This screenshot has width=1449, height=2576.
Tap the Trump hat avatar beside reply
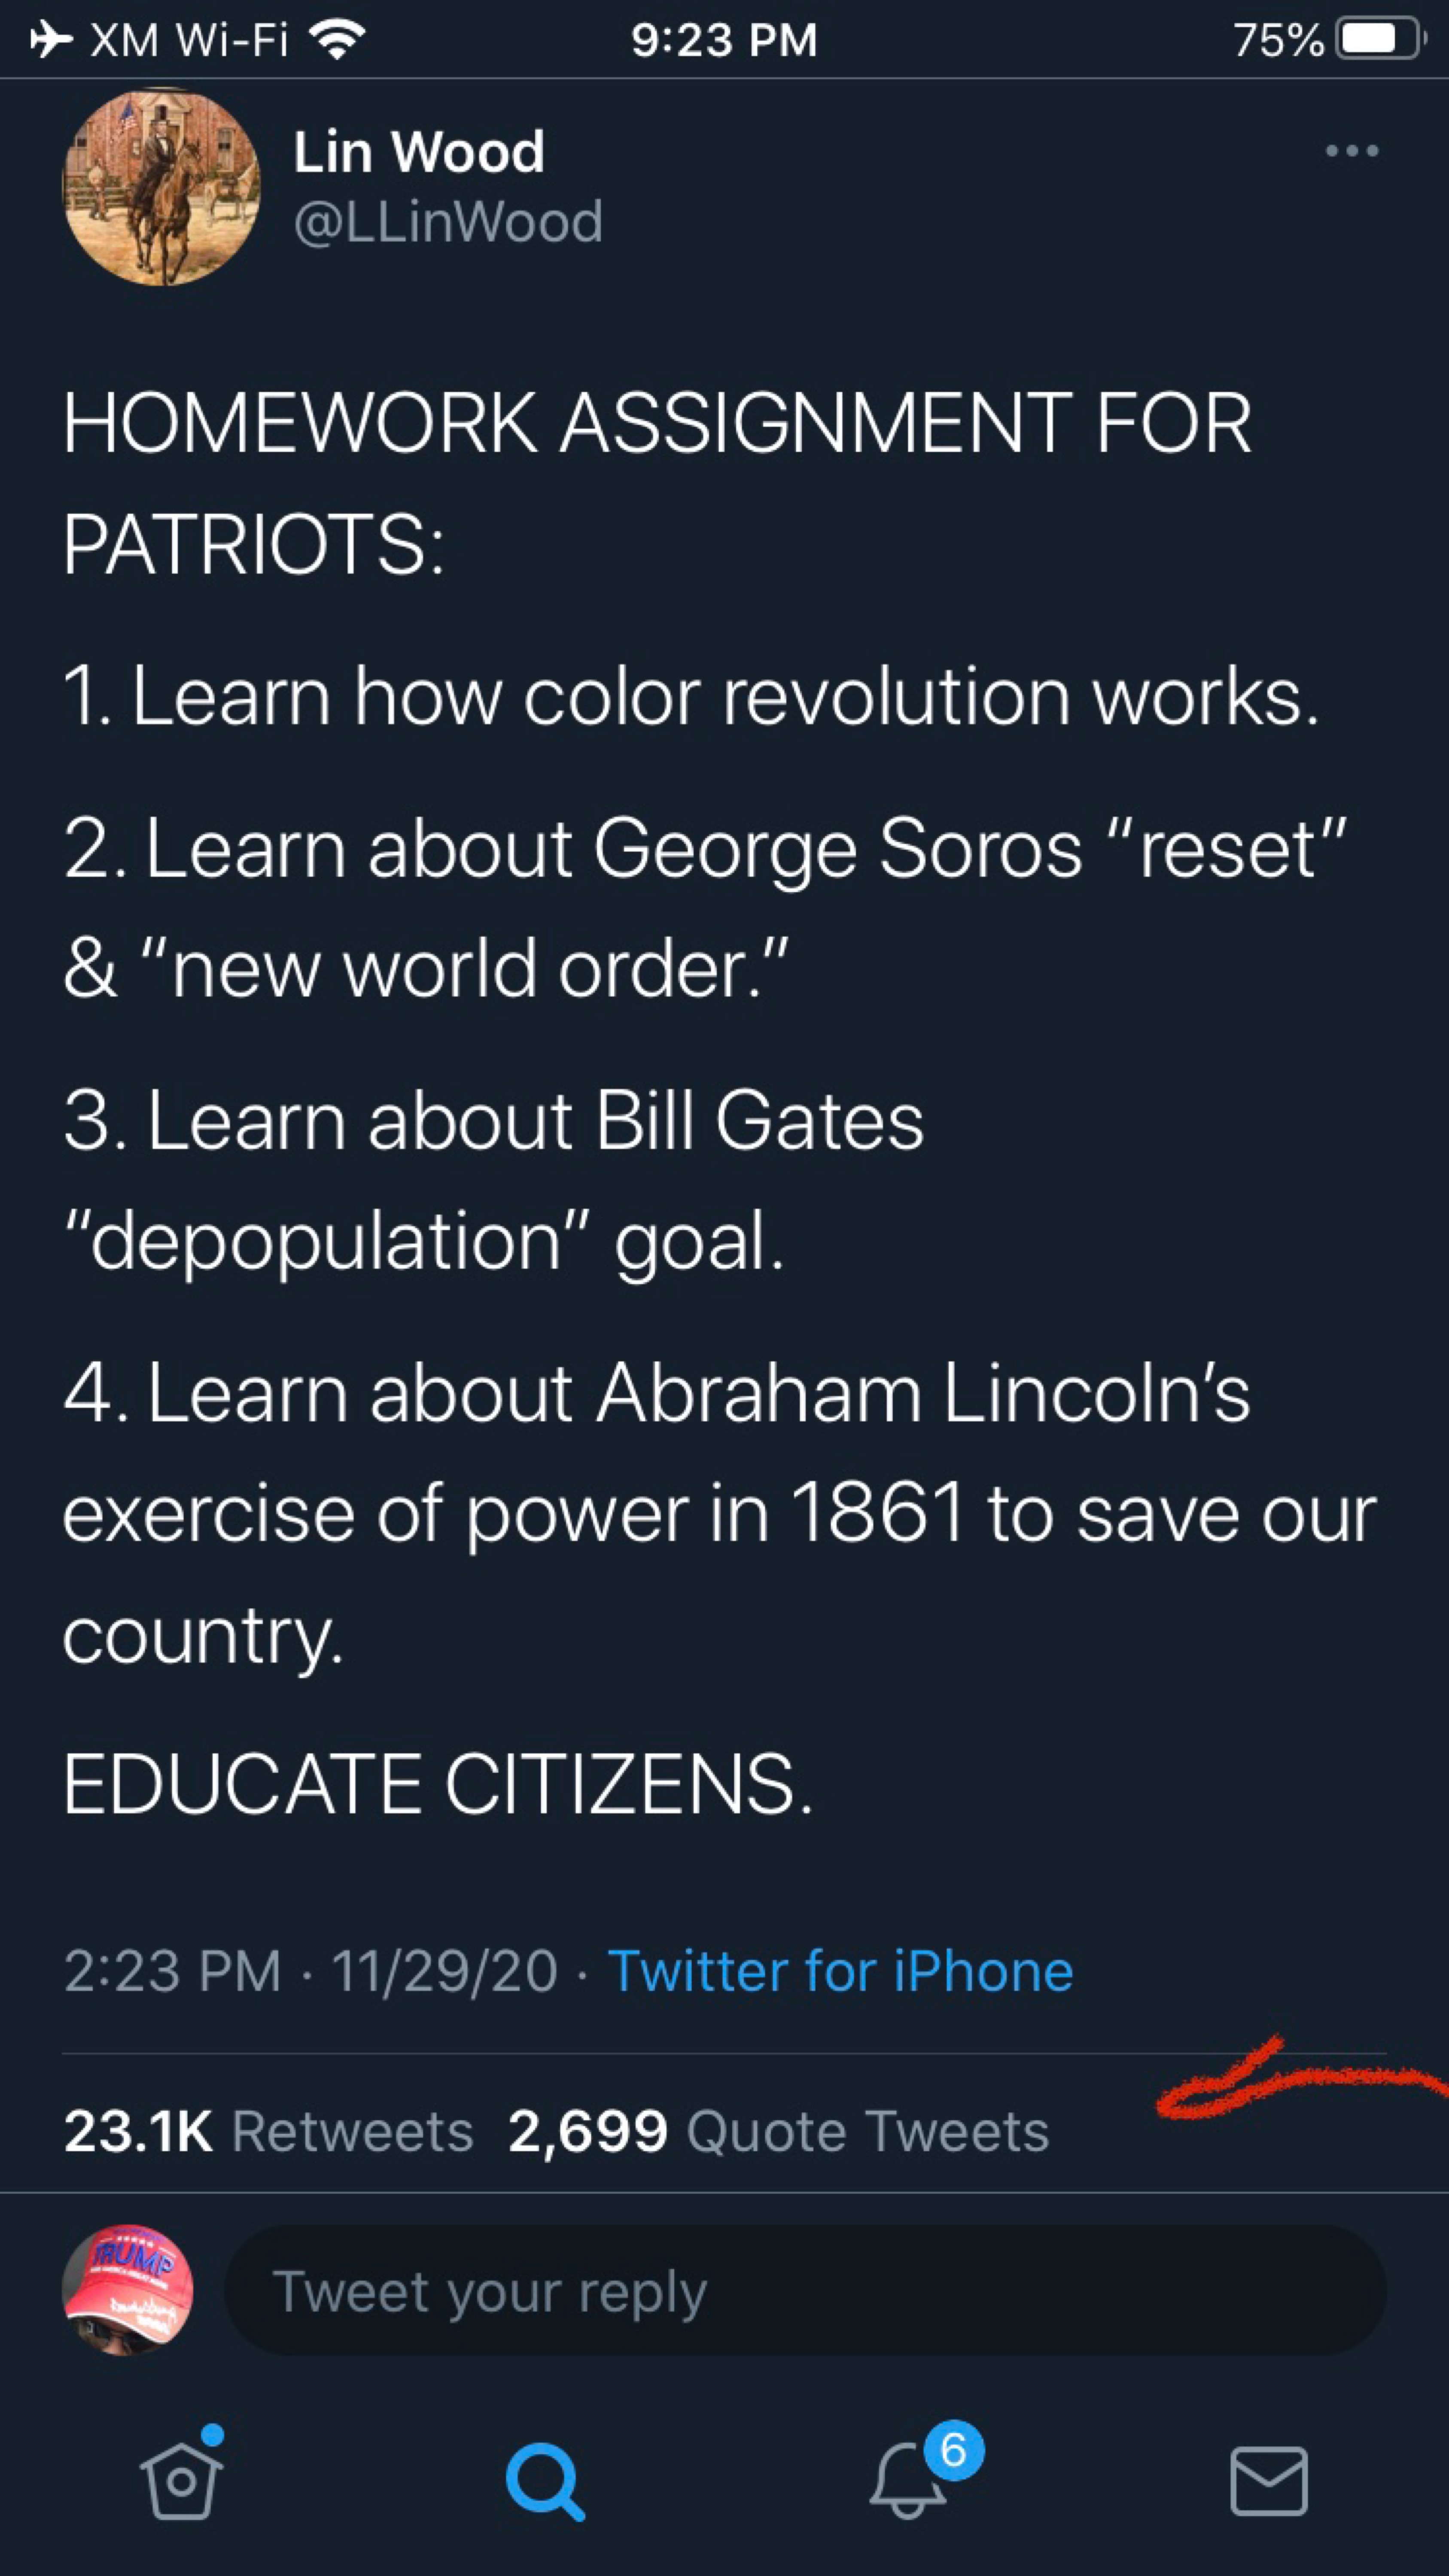128,2291
